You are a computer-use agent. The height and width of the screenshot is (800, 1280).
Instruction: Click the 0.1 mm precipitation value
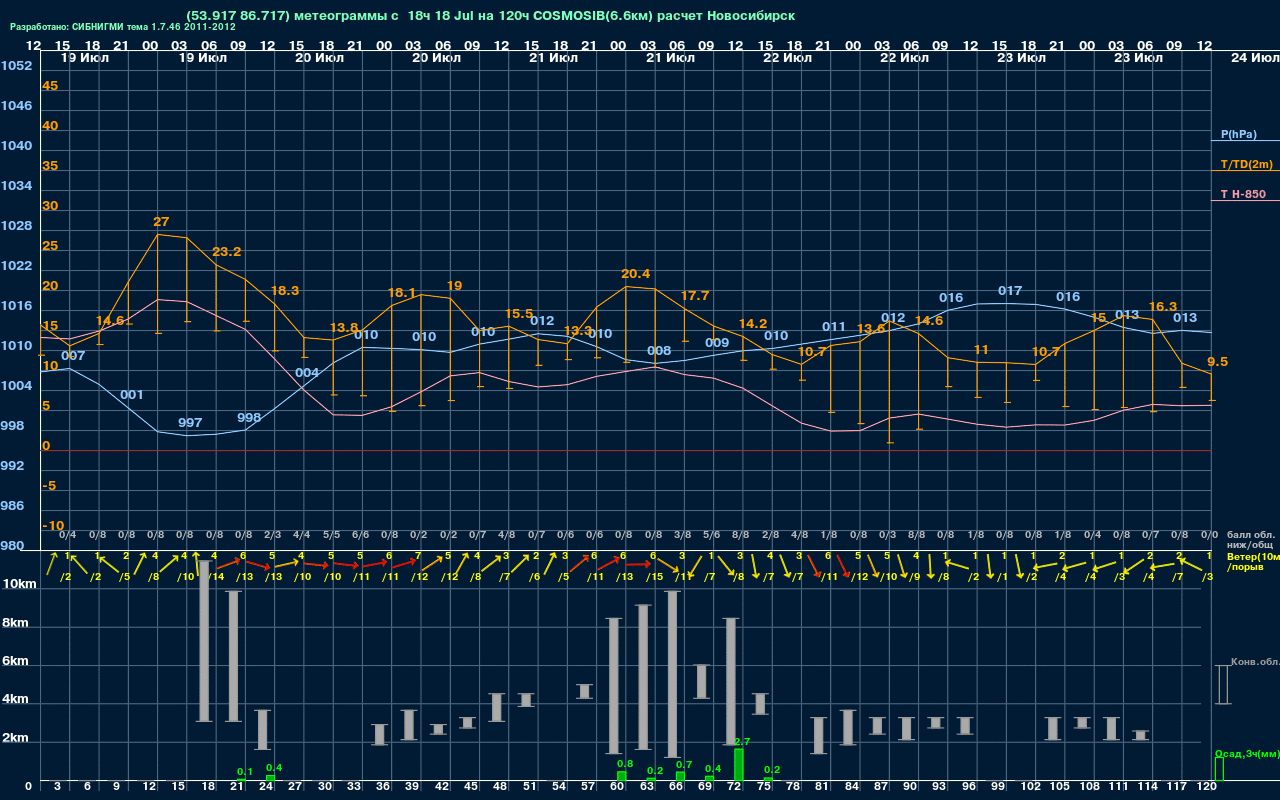click(x=244, y=772)
